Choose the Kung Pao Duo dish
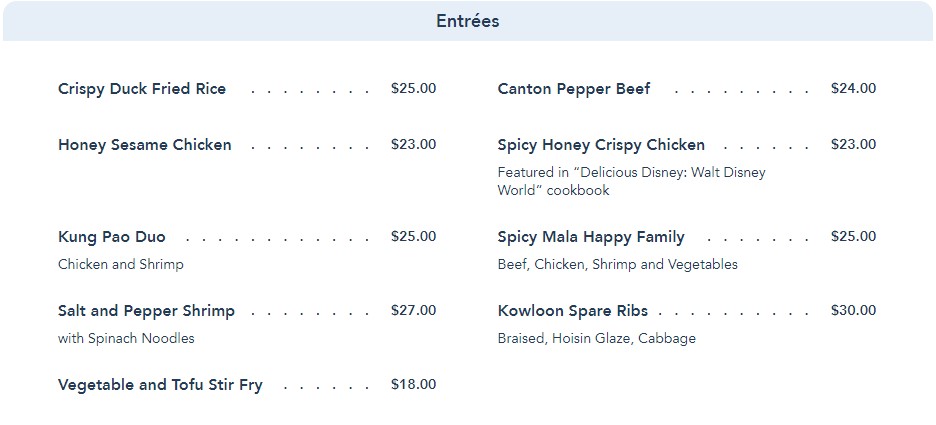 (112, 237)
